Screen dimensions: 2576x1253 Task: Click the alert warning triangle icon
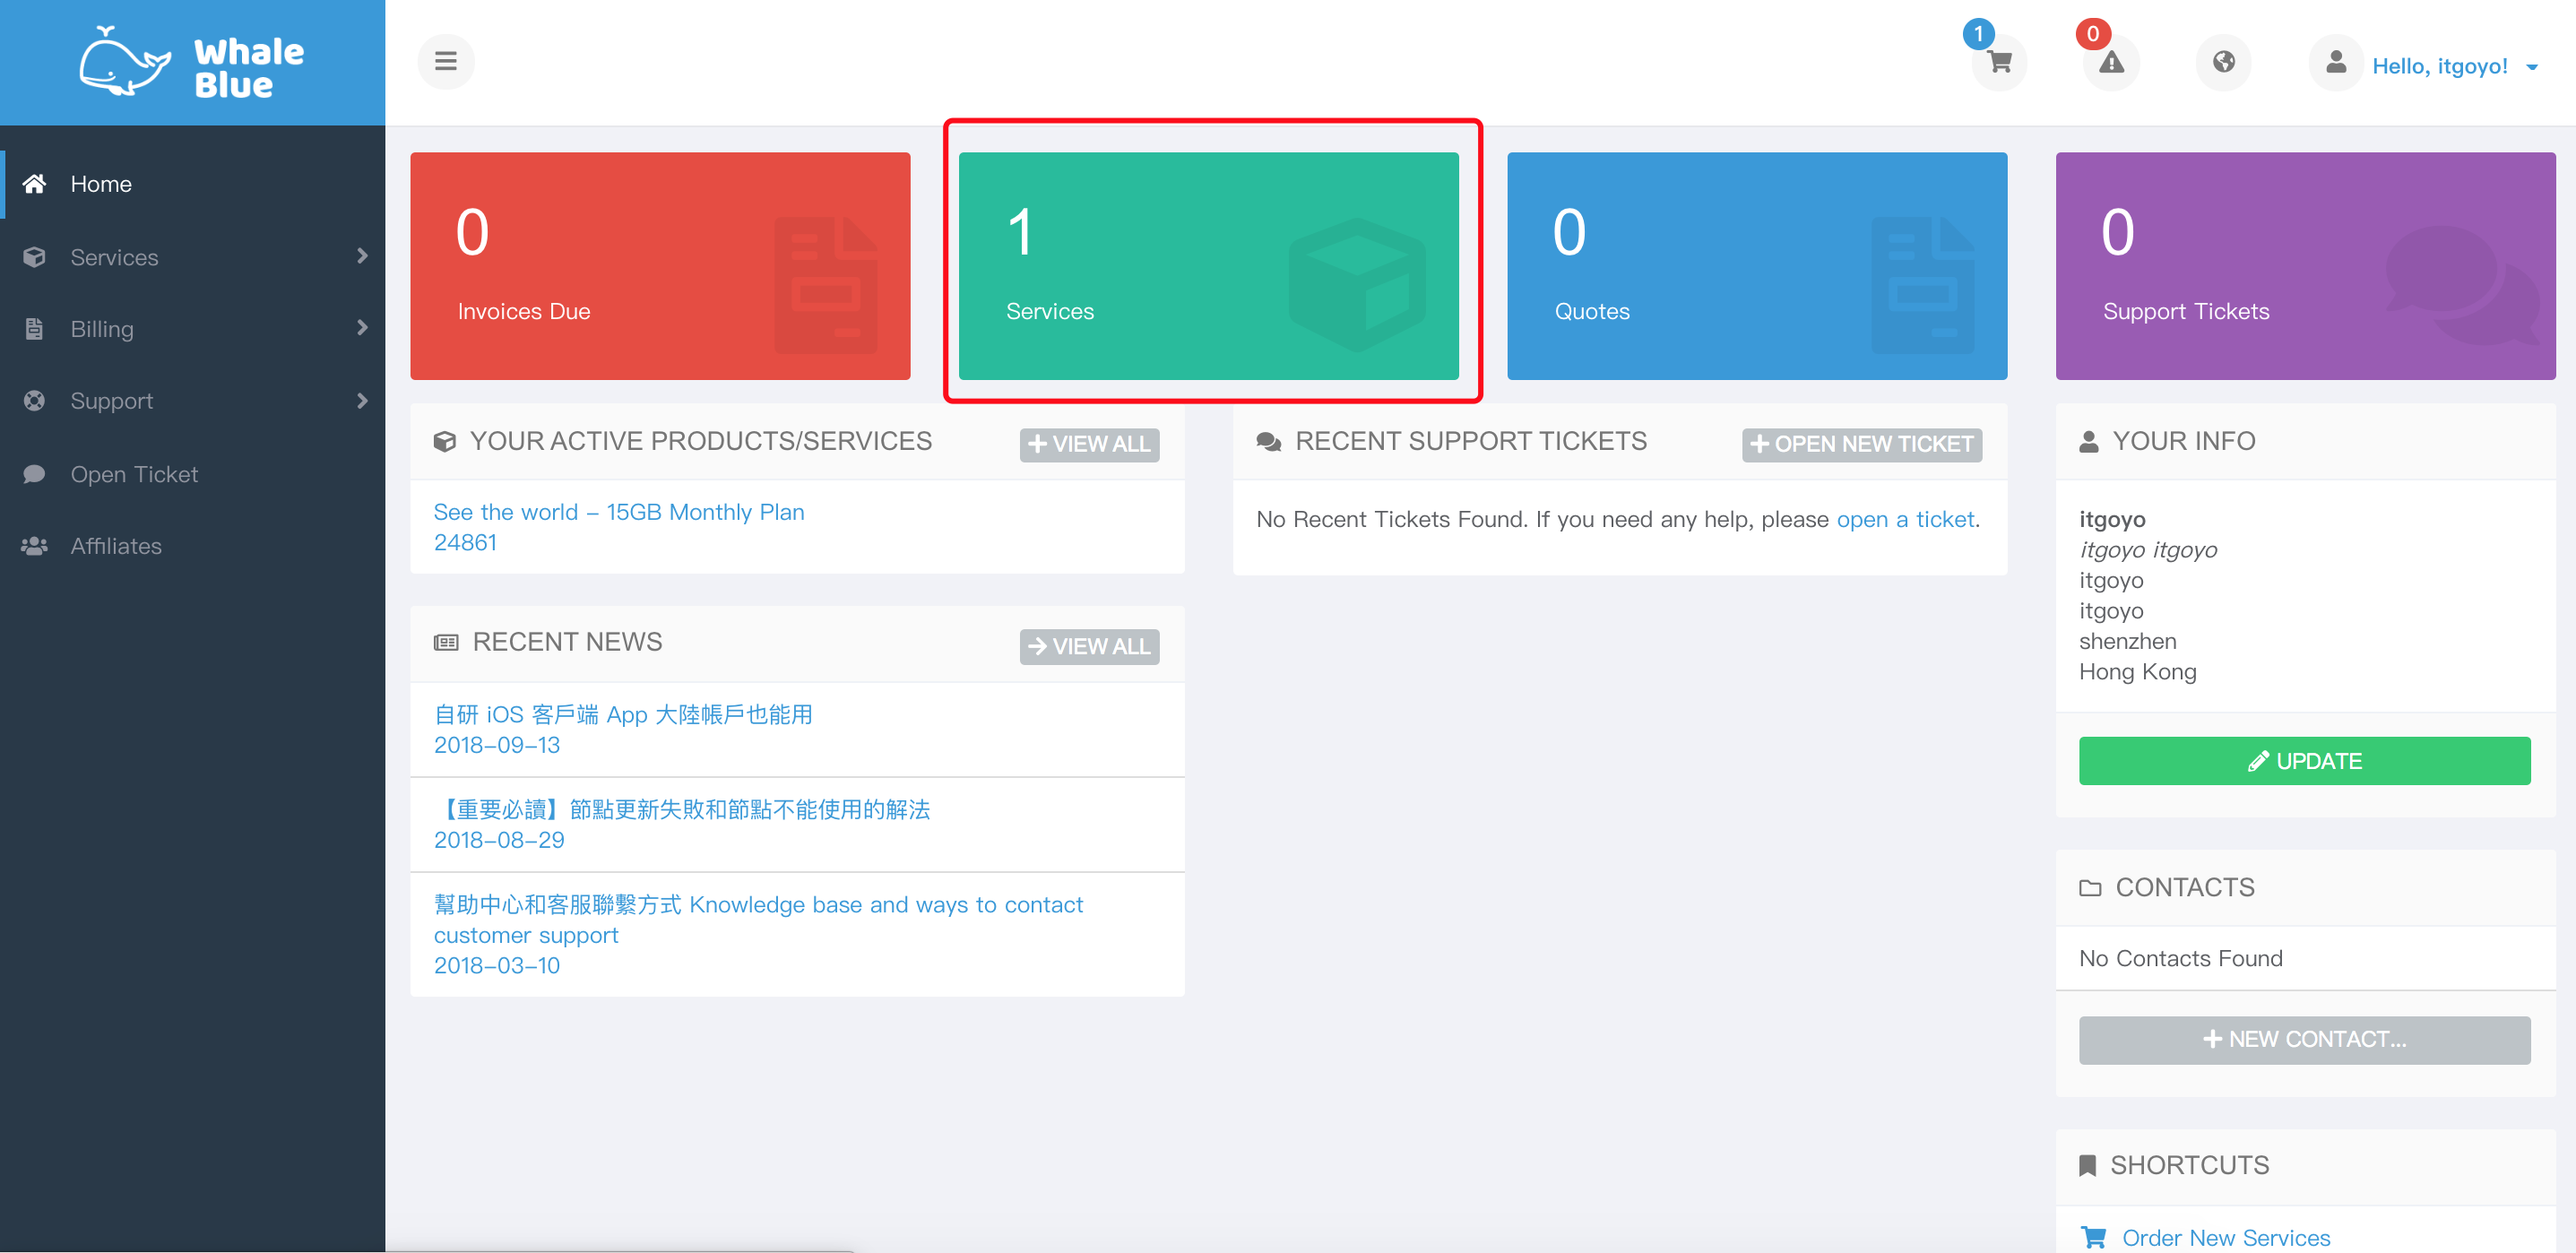tap(2110, 63)
